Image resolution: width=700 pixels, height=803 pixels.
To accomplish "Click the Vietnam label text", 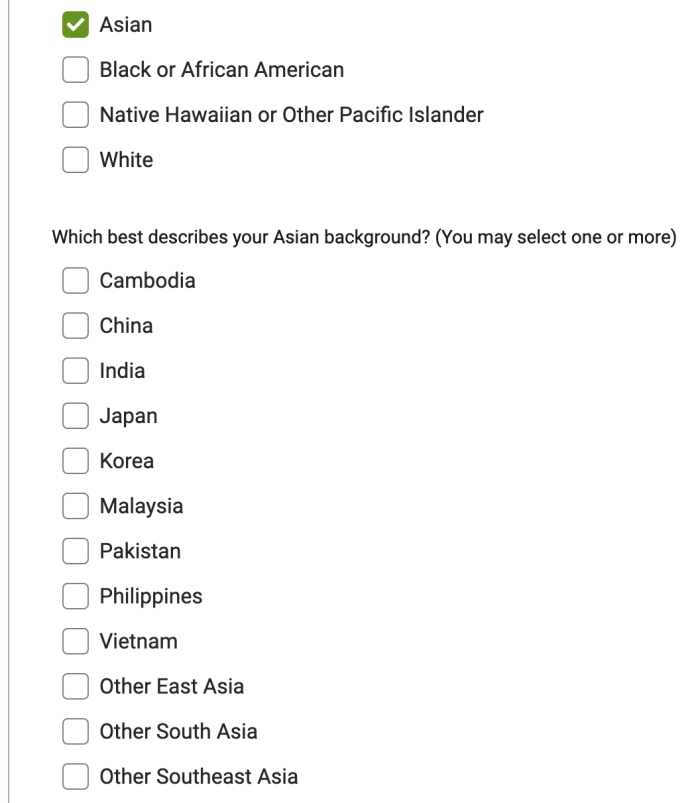I will [139, 641].
